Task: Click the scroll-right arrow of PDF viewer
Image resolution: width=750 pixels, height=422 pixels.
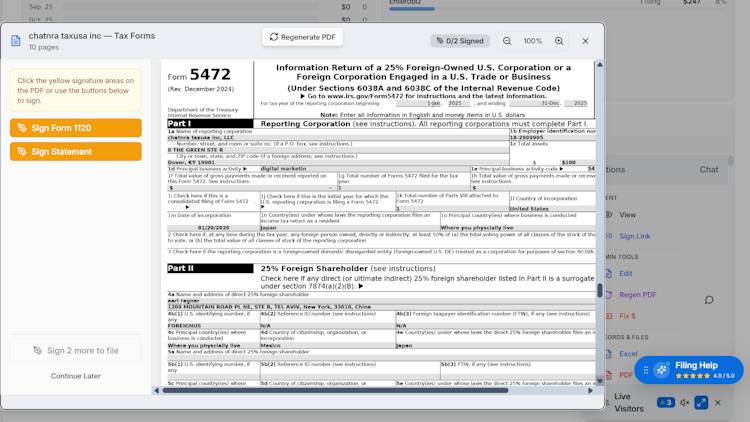Action: 590,390
